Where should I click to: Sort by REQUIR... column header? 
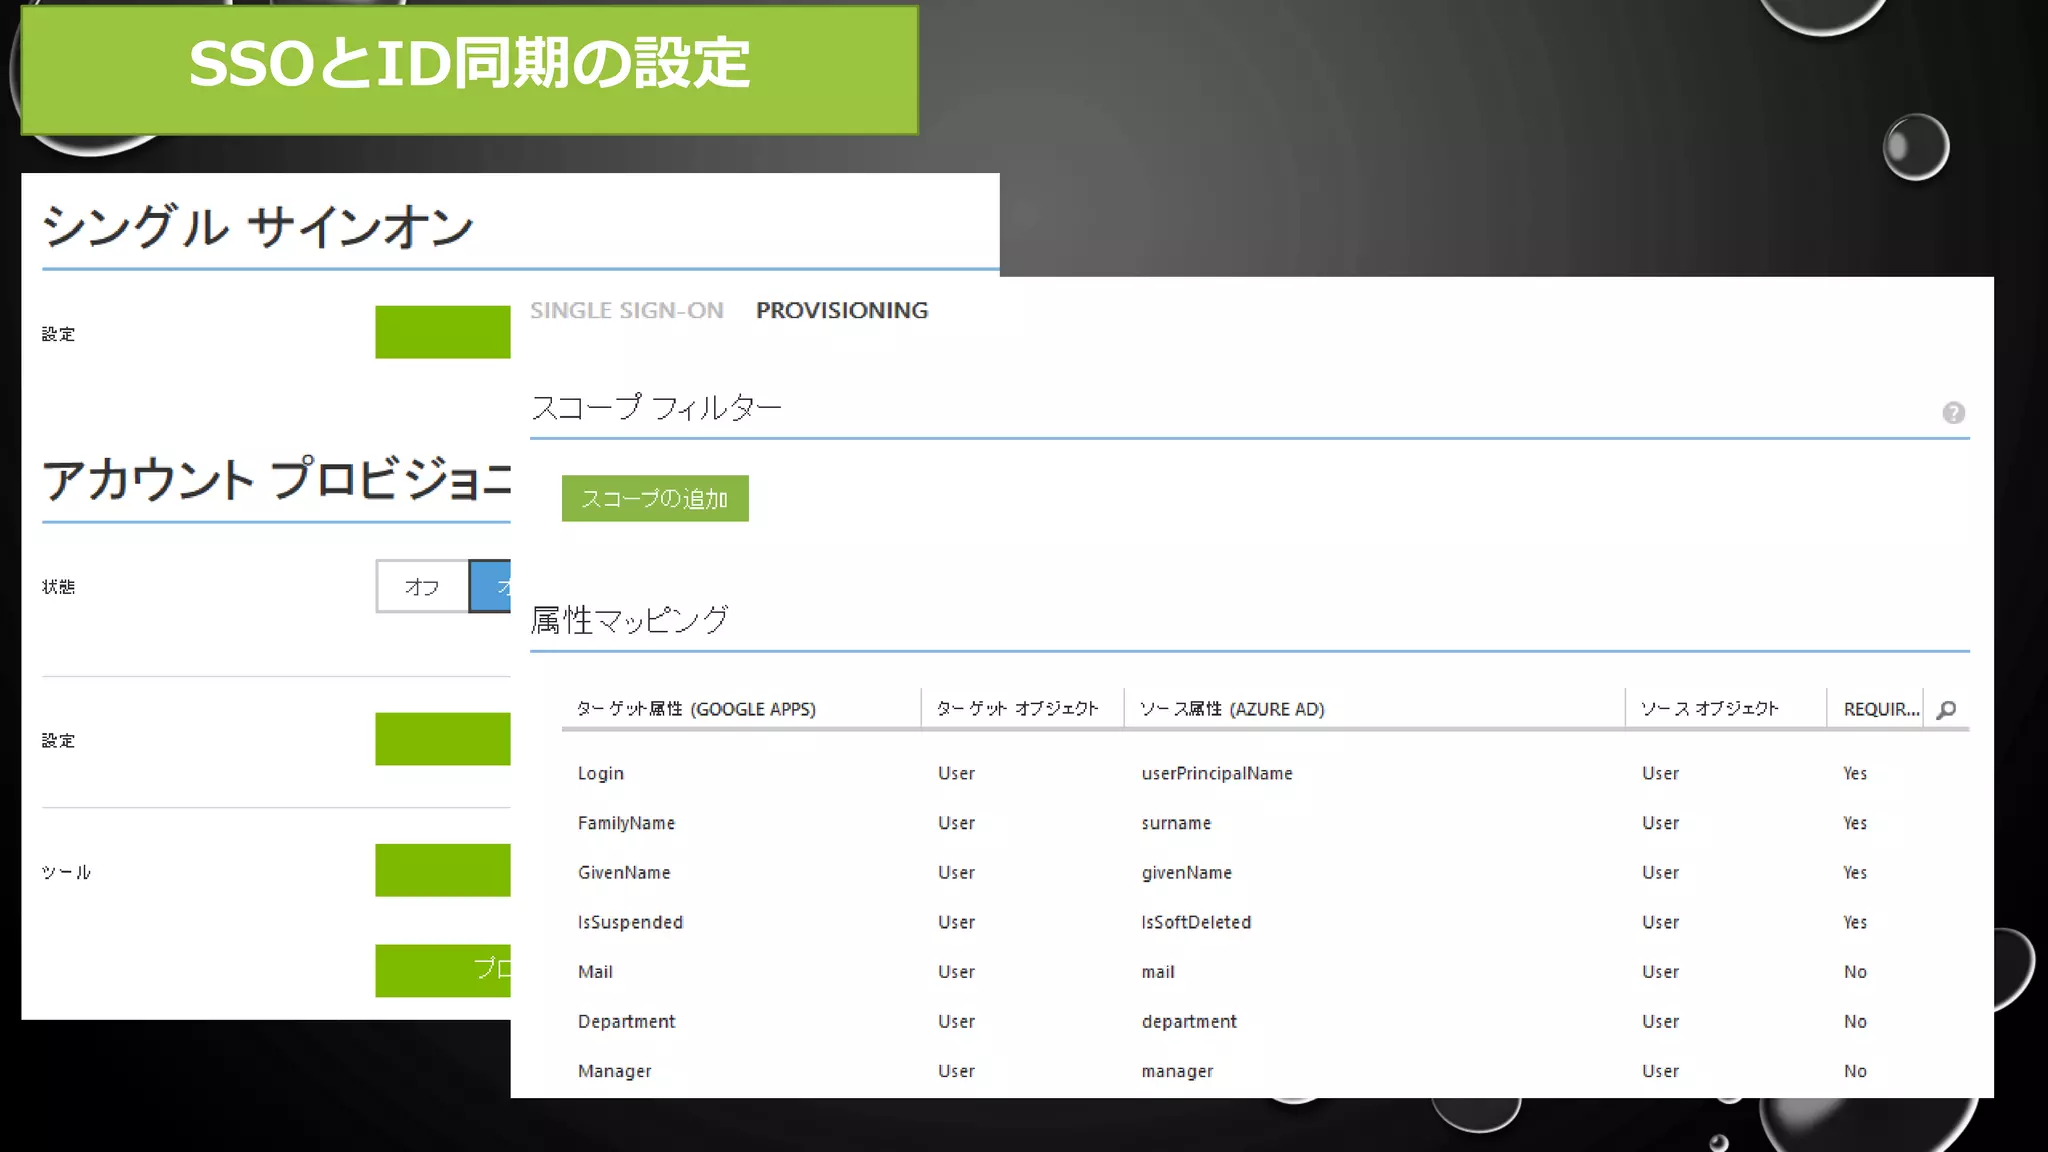pyautogui.click(x=1880, y=709)
